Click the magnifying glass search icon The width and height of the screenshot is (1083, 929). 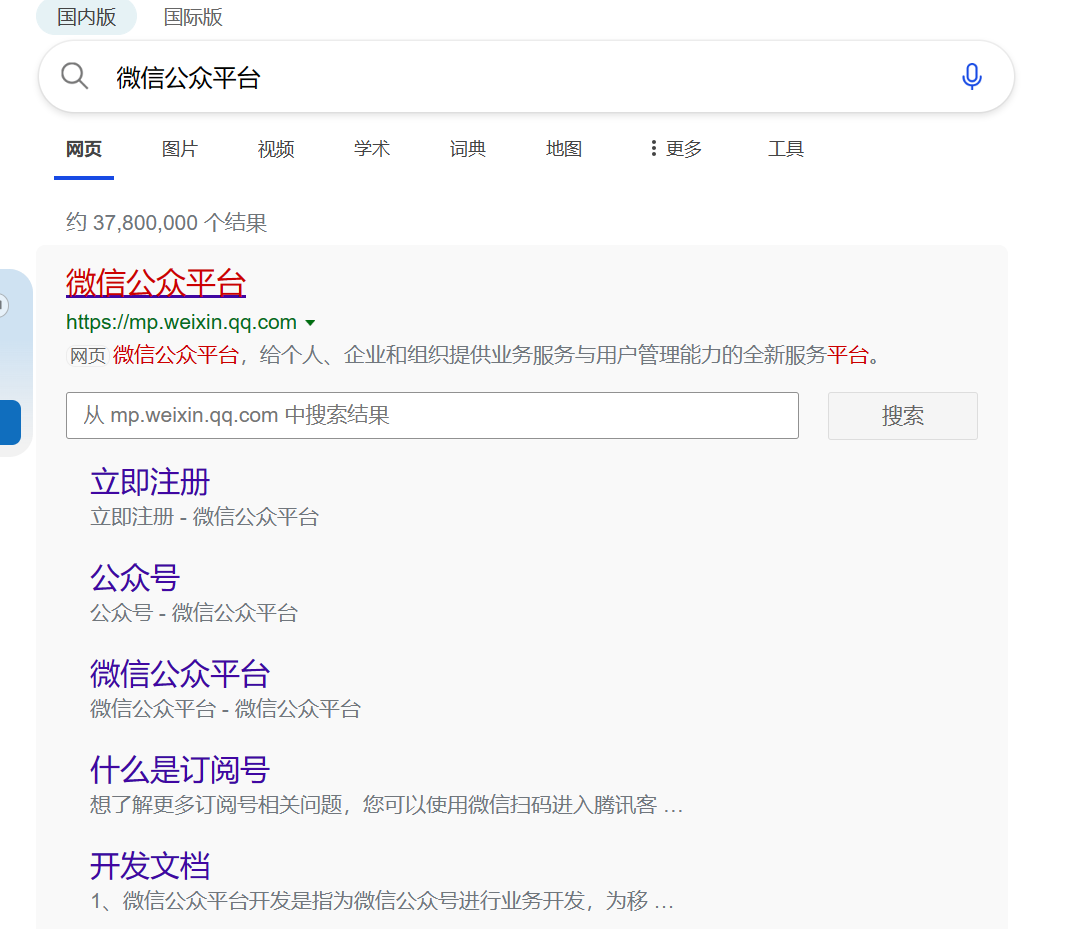[75, 76]
